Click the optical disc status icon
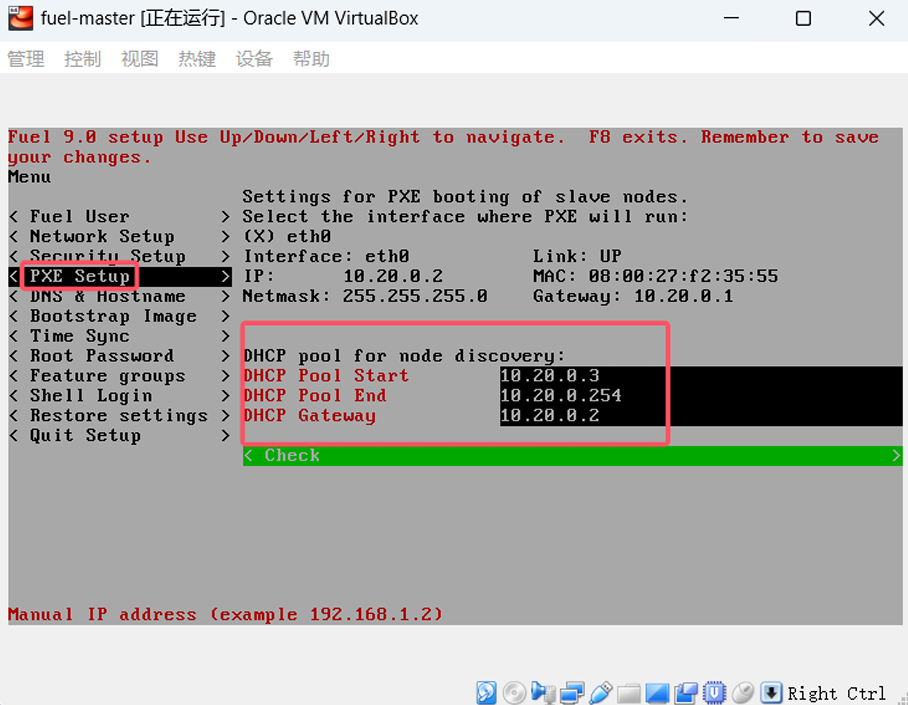 pyautogui.click(x=514, y=692)
